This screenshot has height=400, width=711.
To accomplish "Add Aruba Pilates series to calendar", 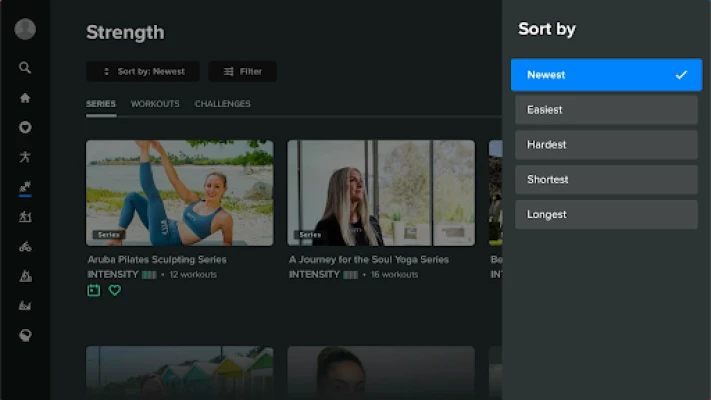I will (94, 290).
